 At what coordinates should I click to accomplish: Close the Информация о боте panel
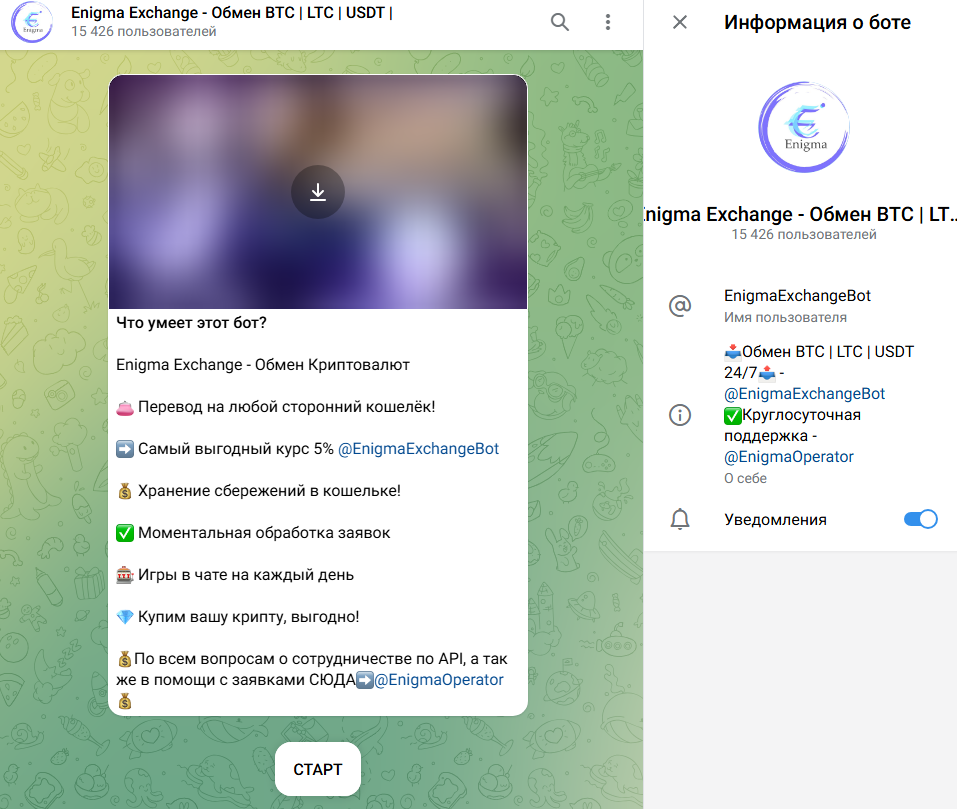(x=679, y=22)
